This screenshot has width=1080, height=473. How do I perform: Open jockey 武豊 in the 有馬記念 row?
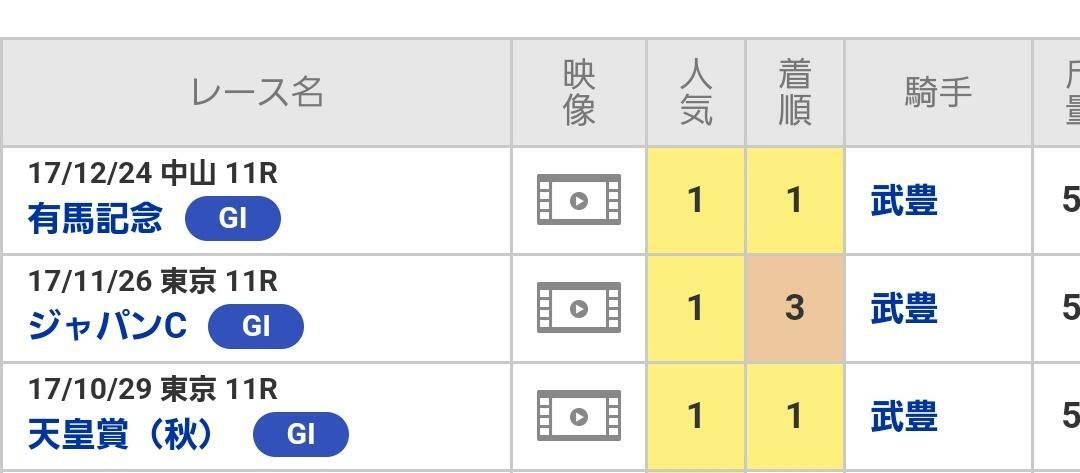[903, 201]
